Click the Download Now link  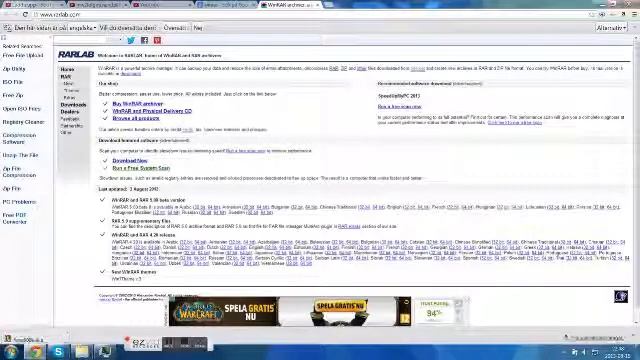pos(130,161)
